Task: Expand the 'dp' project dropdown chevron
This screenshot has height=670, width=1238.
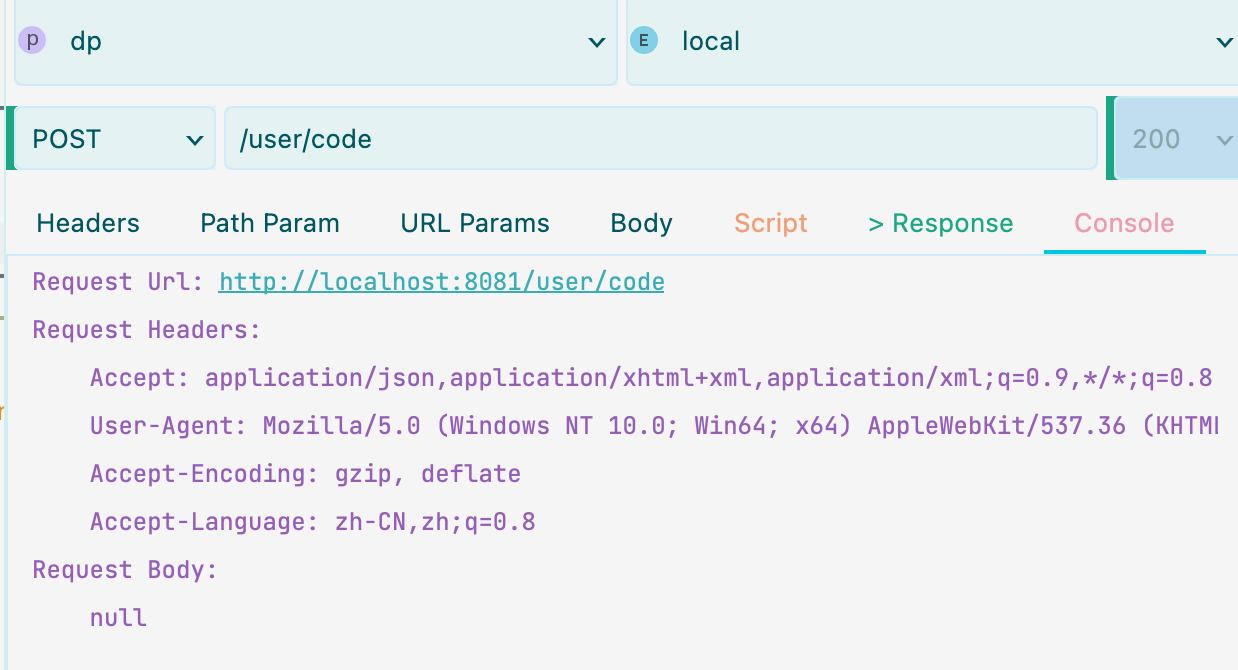Action: pyautogui.click(x=596, y=42)
